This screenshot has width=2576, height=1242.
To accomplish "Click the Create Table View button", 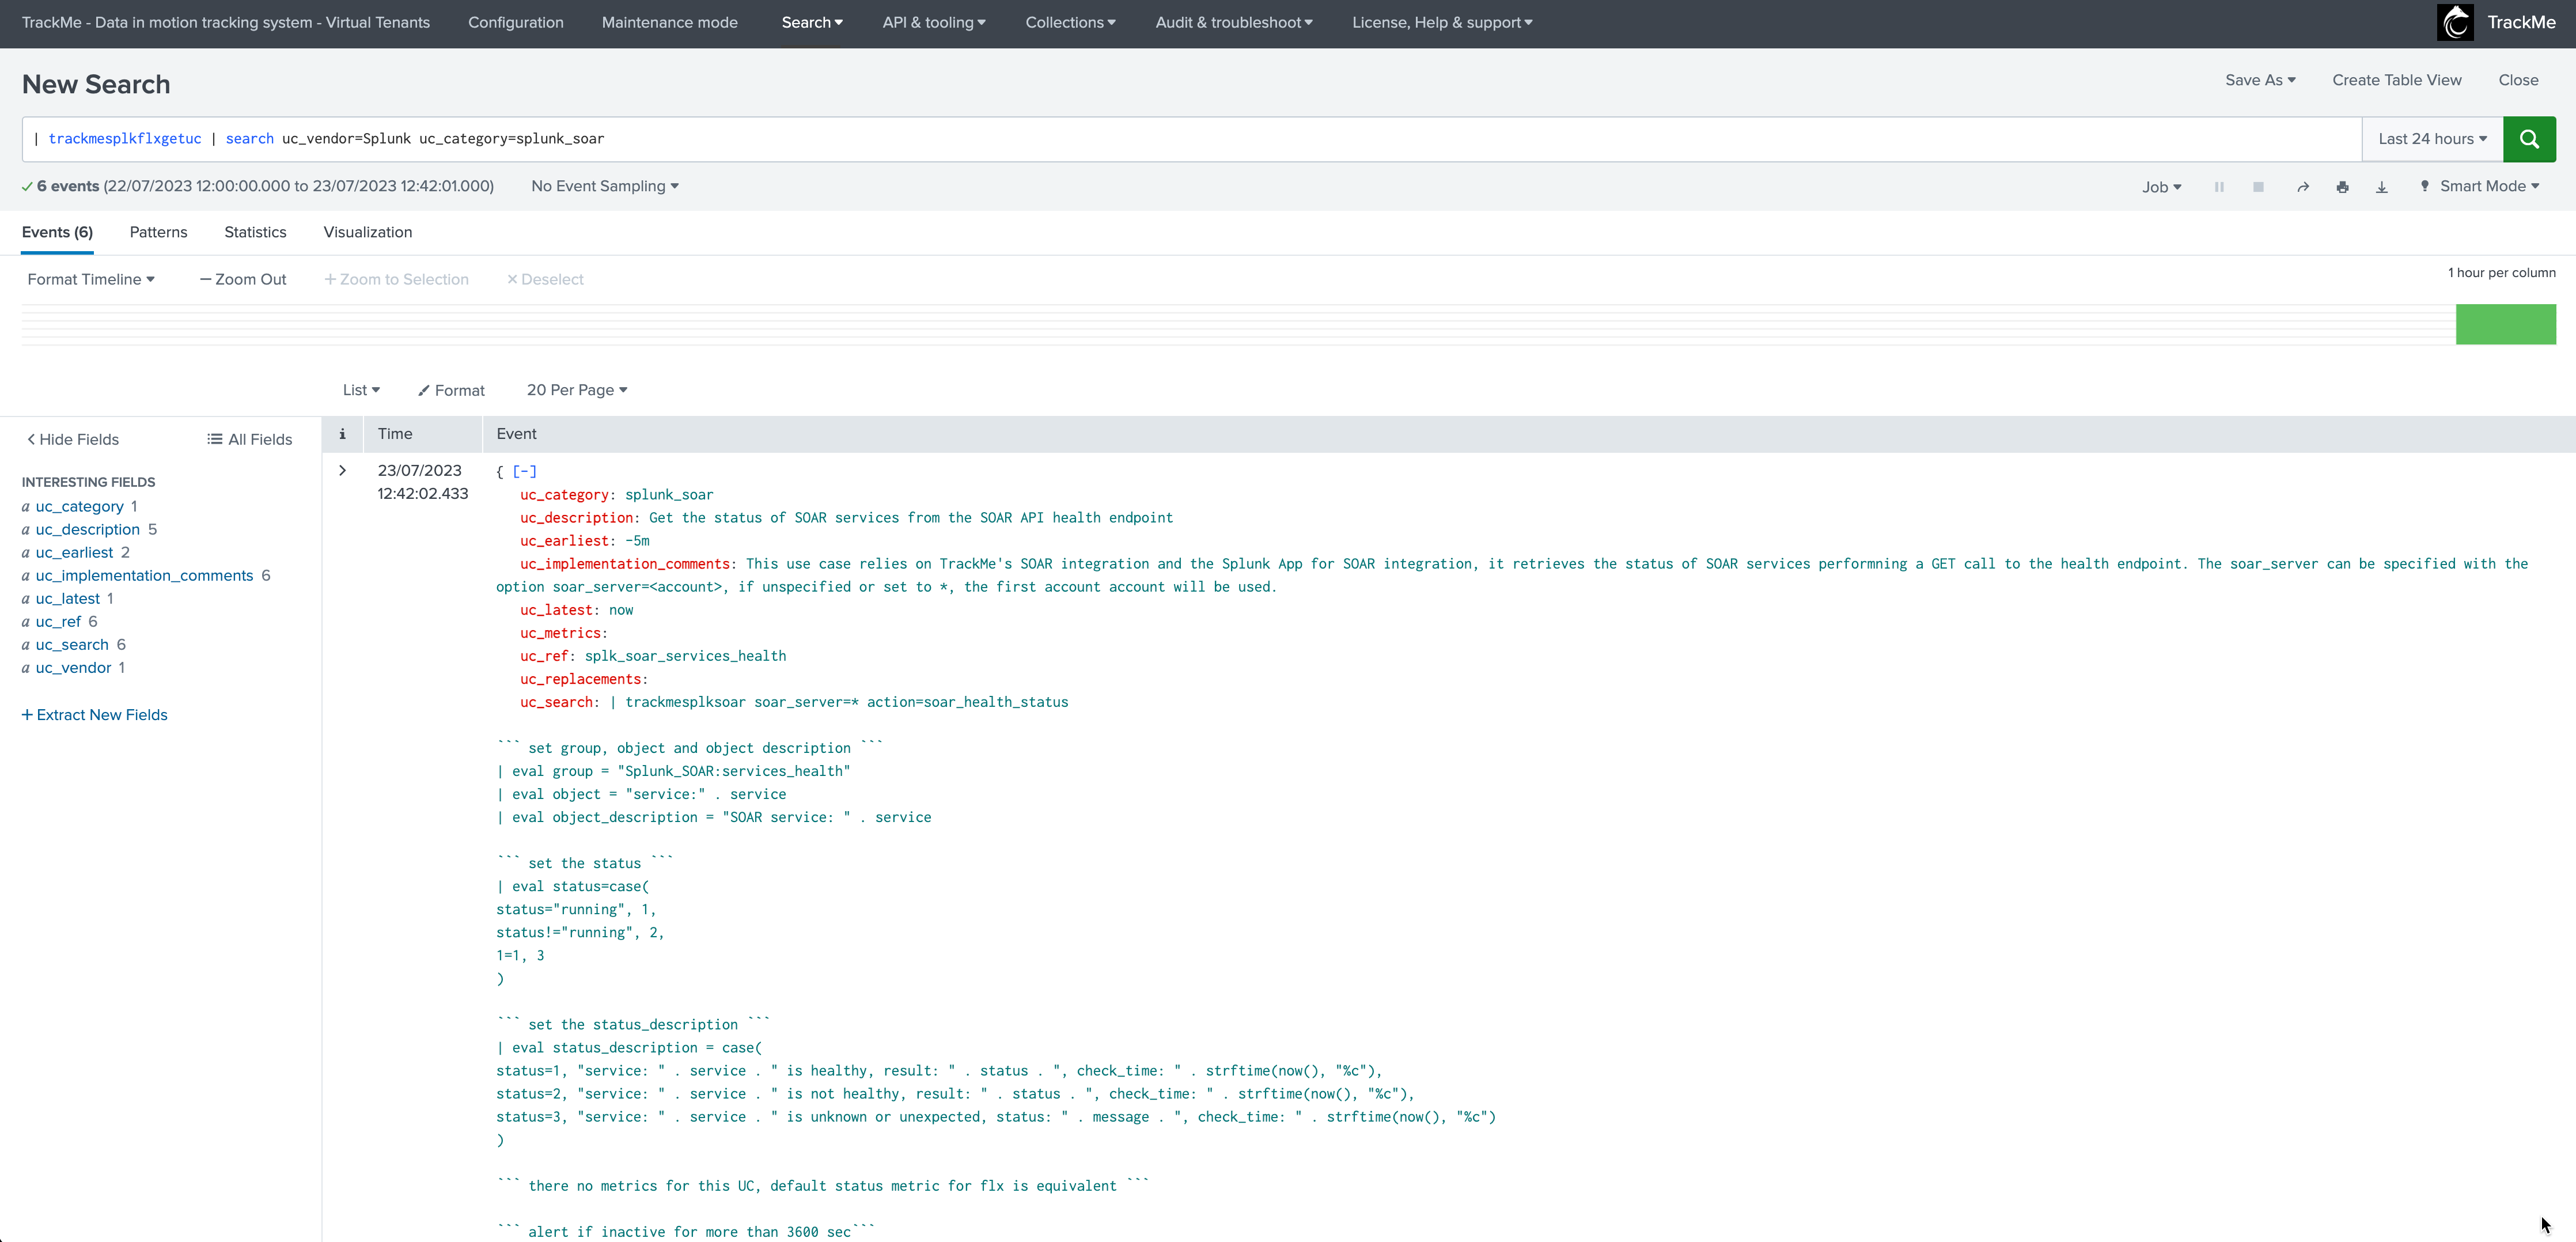I will (2396, 80).
